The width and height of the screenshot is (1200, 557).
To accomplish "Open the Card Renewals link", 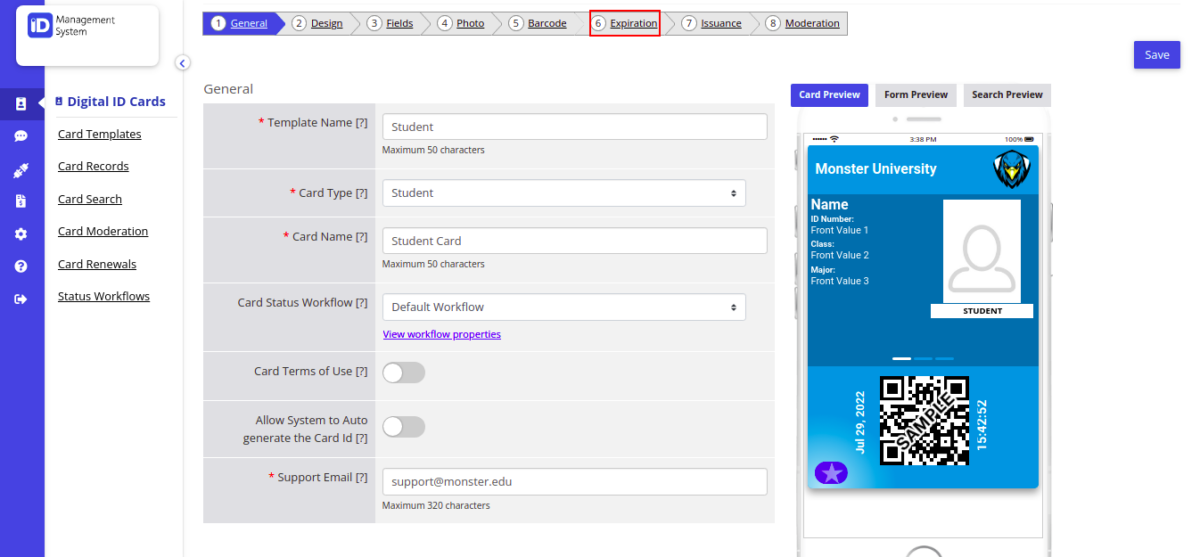I will tap(97, 264).
